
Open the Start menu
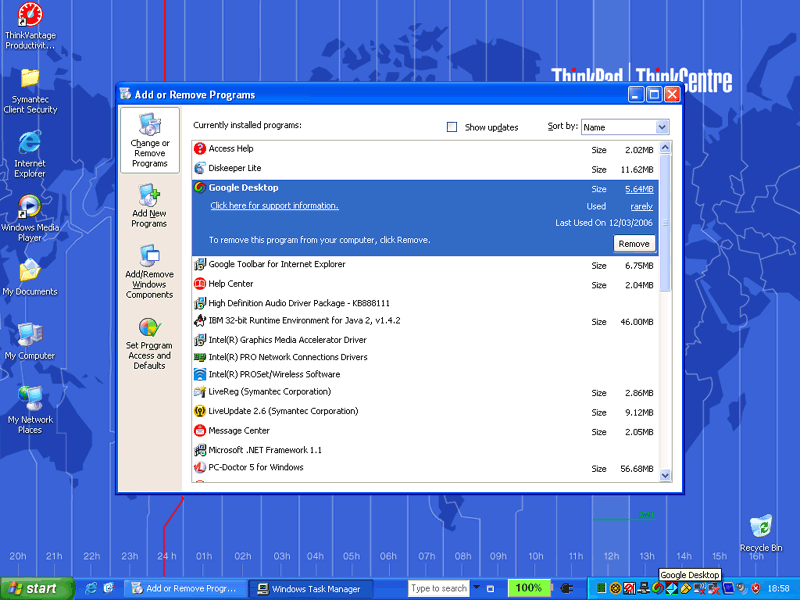click(x=35, y=588)
